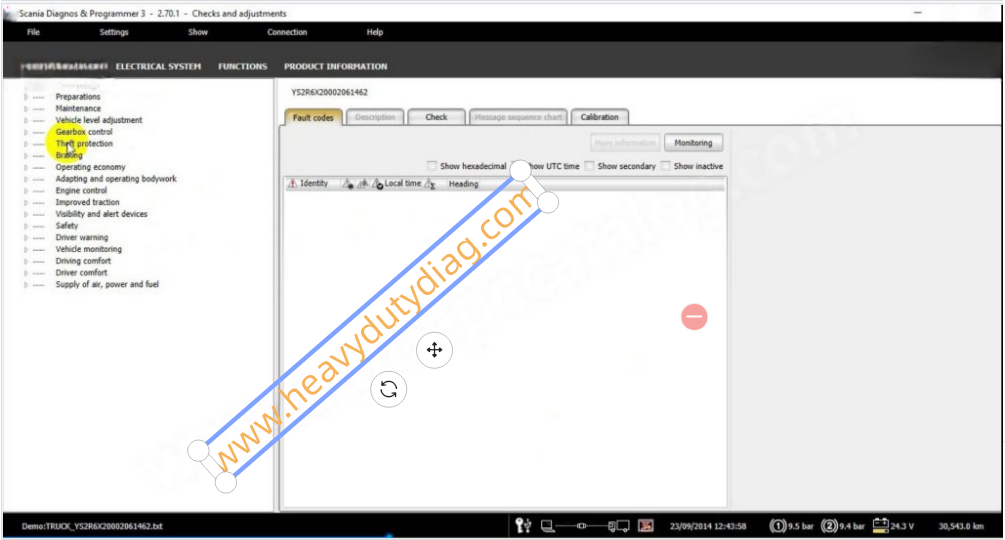Enable Show inactive checkbox
Viewport: 1005px width, 540px height.
[665, 166]
